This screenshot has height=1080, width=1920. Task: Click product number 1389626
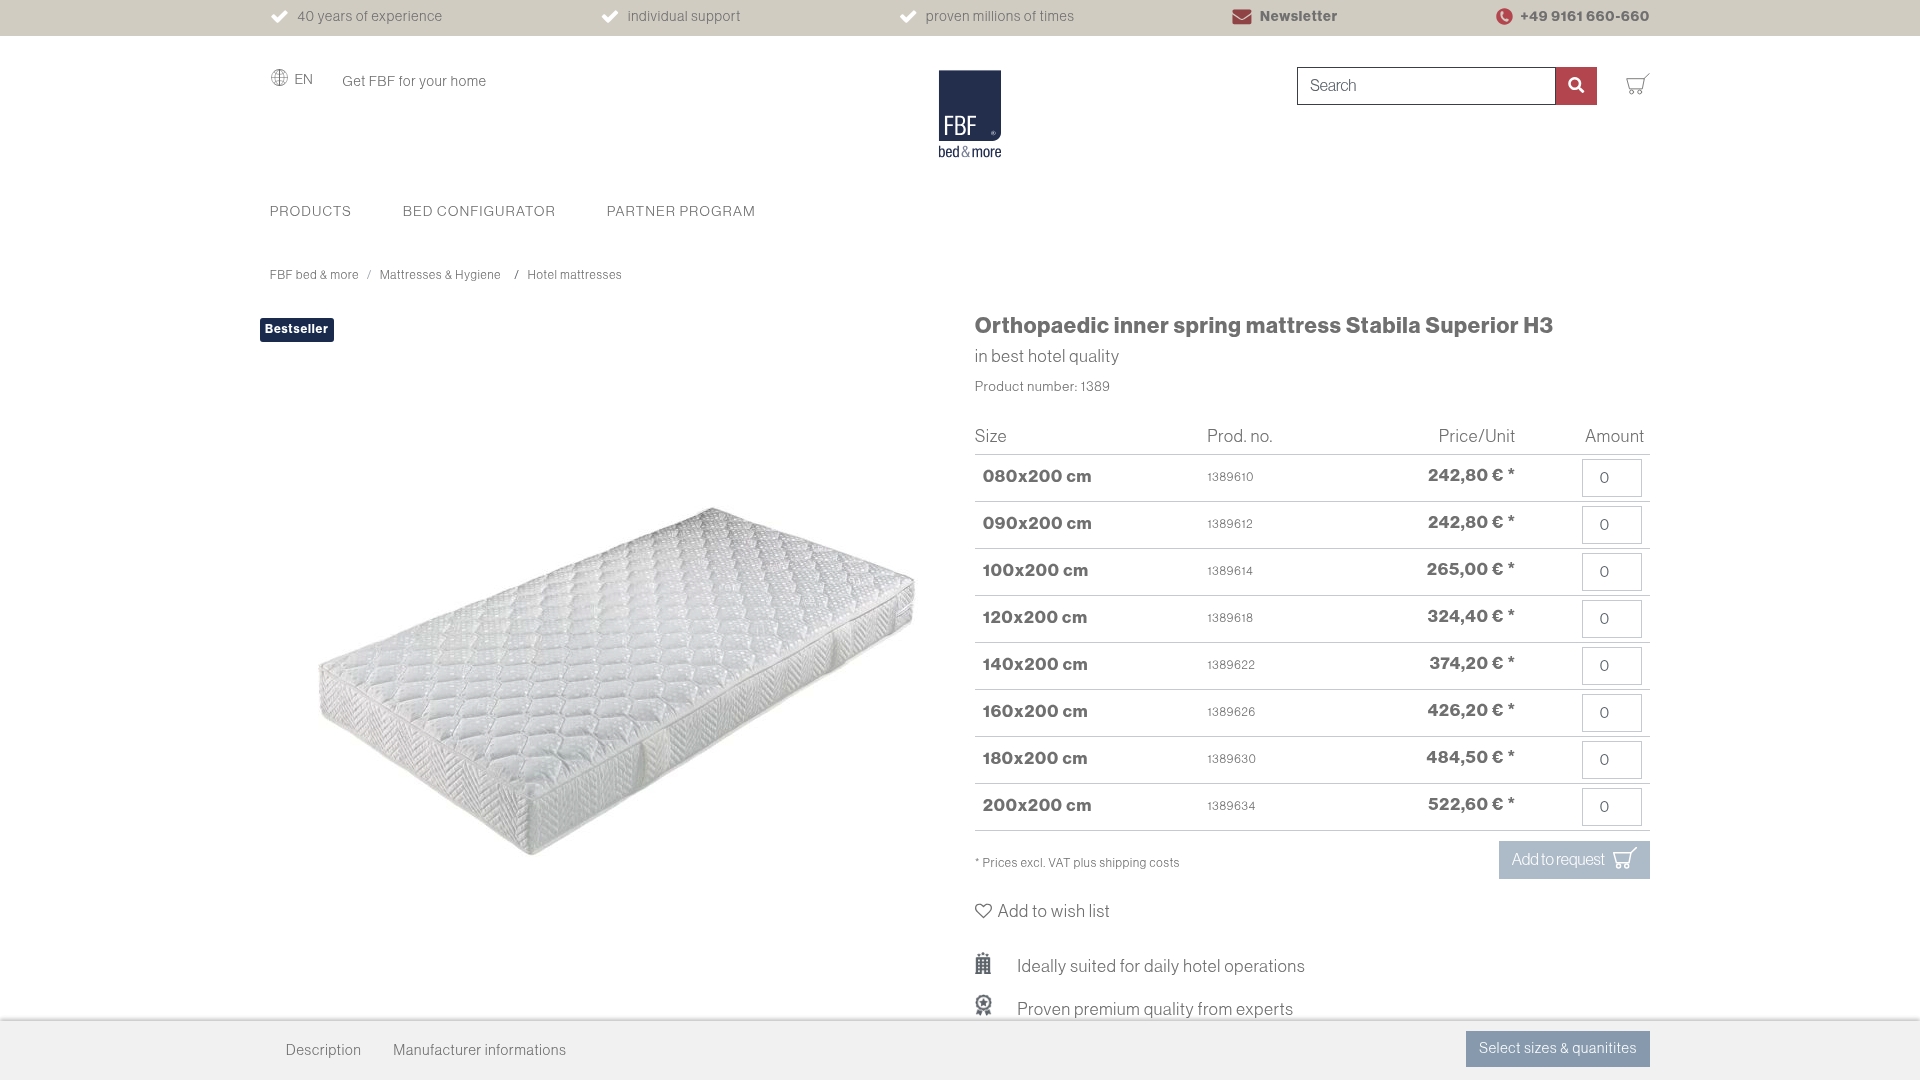tap(1231, 713)
